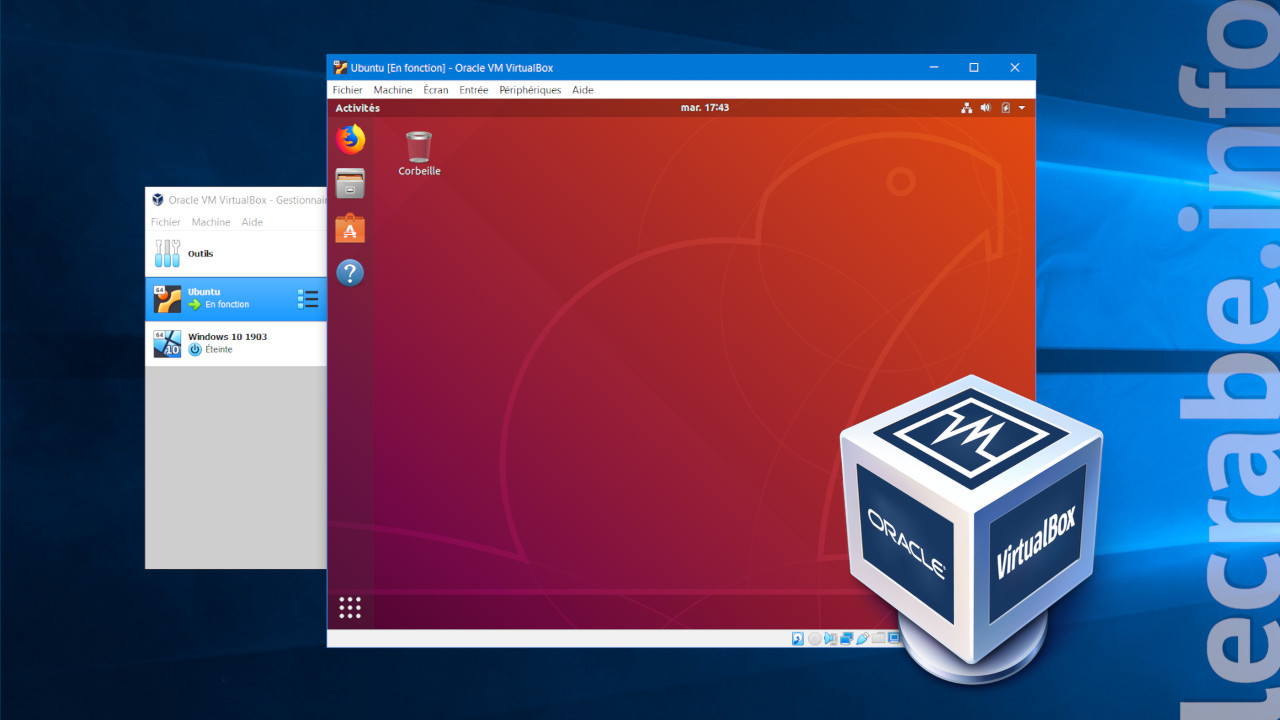Click the network icon in Ubuntu top bar
The image size is (1280, 720).
coord(966,108)
